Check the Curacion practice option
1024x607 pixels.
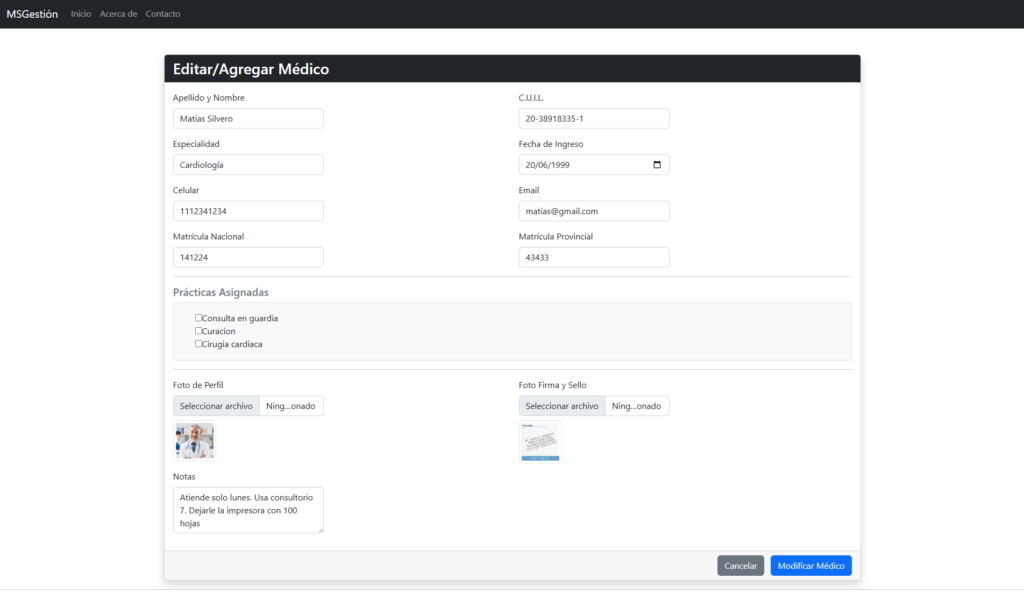coord(198,331)
